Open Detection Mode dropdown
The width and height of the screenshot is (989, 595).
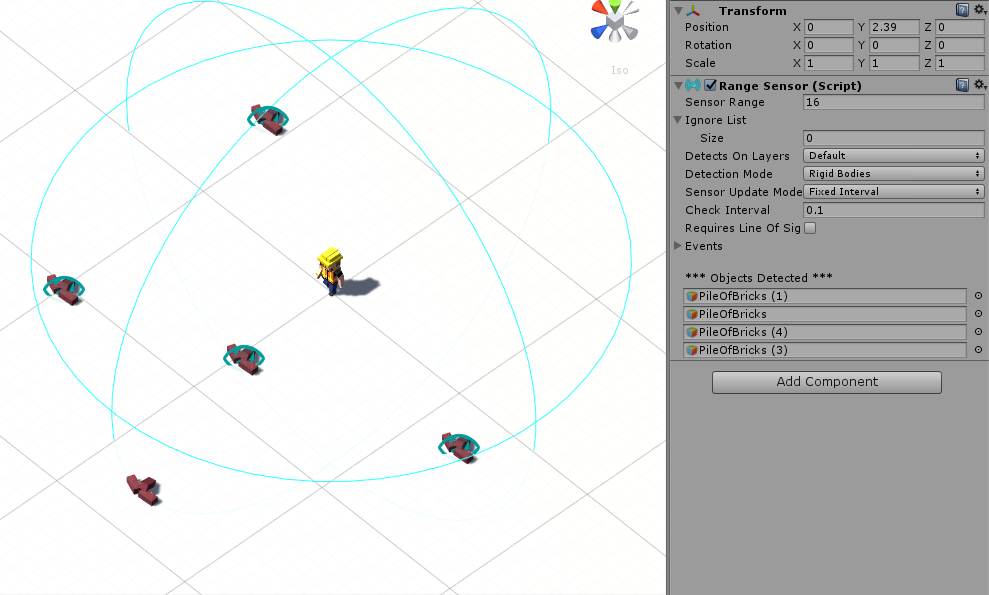pyautogui.click(x=894, y=174)
